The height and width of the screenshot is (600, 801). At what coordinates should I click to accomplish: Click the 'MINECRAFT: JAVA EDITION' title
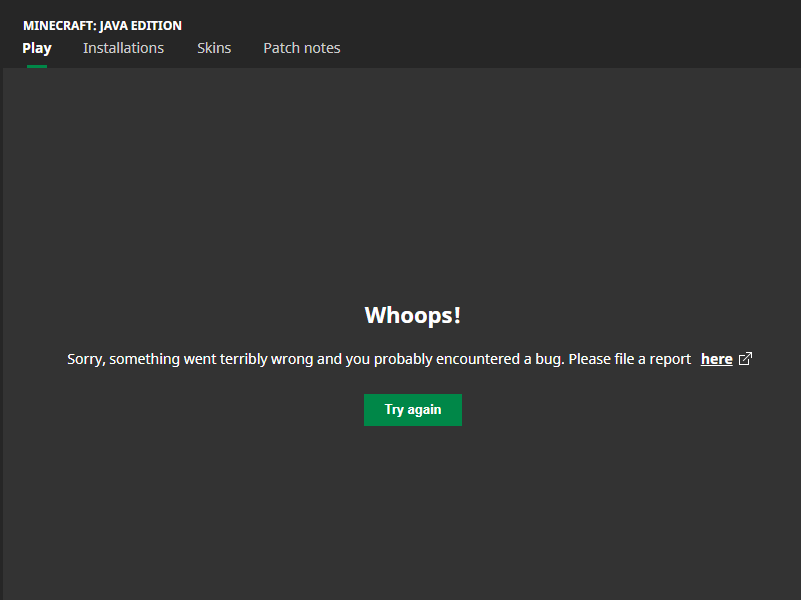(x=102, y=26)
